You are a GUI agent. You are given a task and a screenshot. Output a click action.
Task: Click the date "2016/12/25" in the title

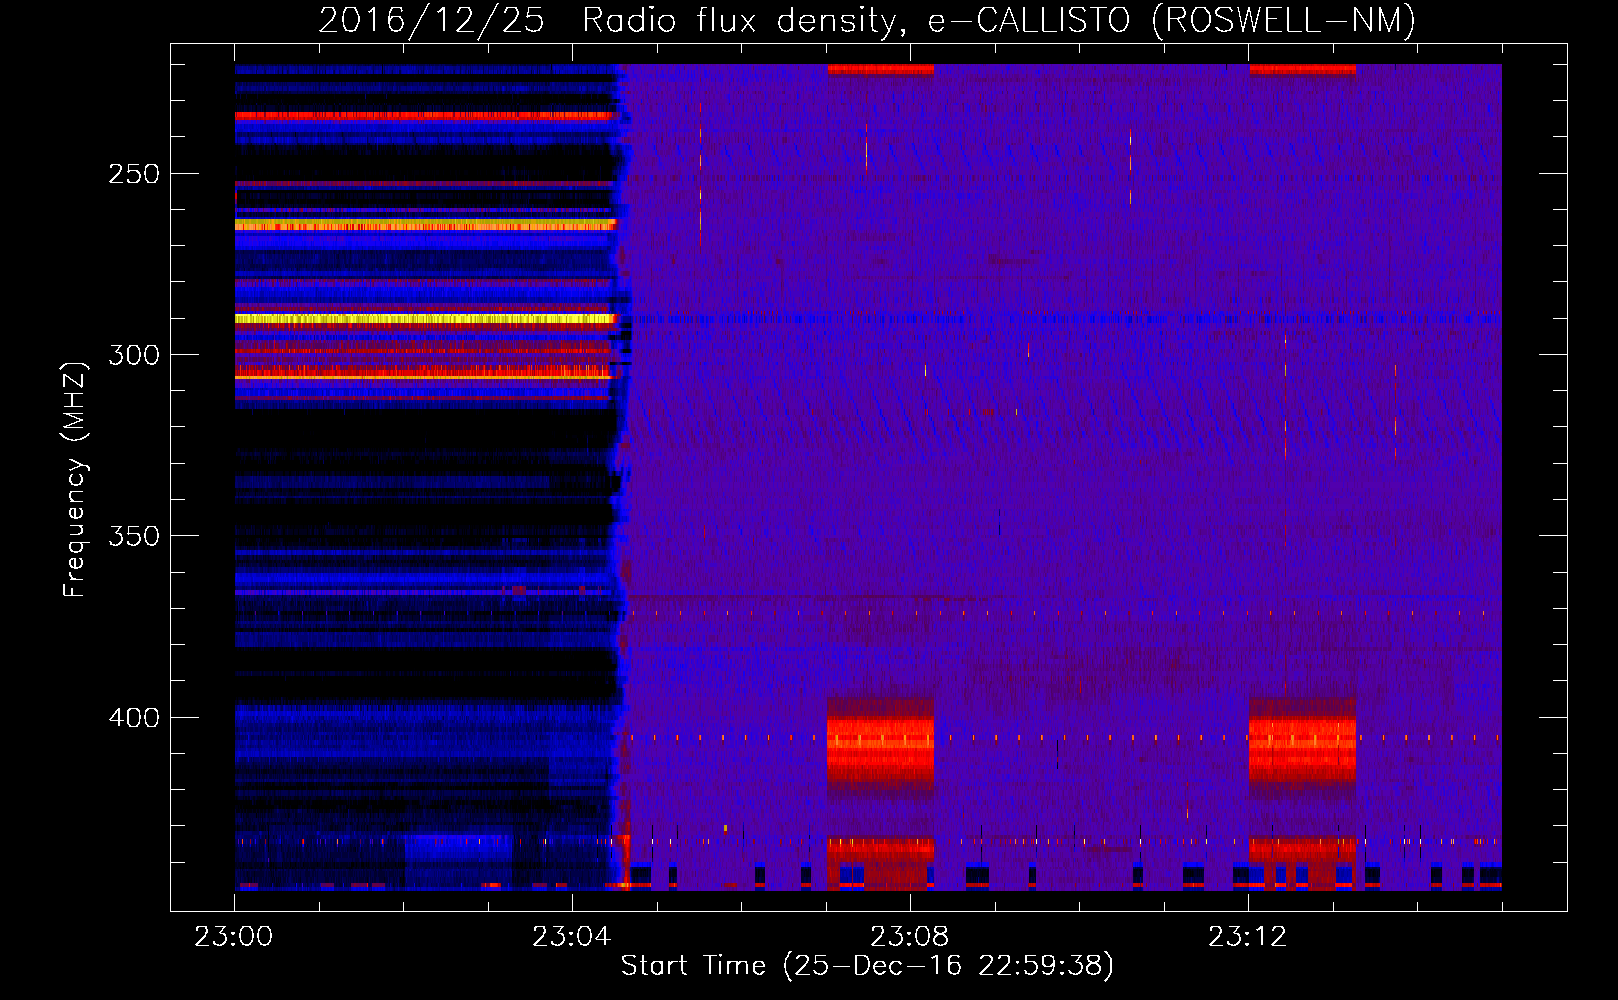(431, 20)
